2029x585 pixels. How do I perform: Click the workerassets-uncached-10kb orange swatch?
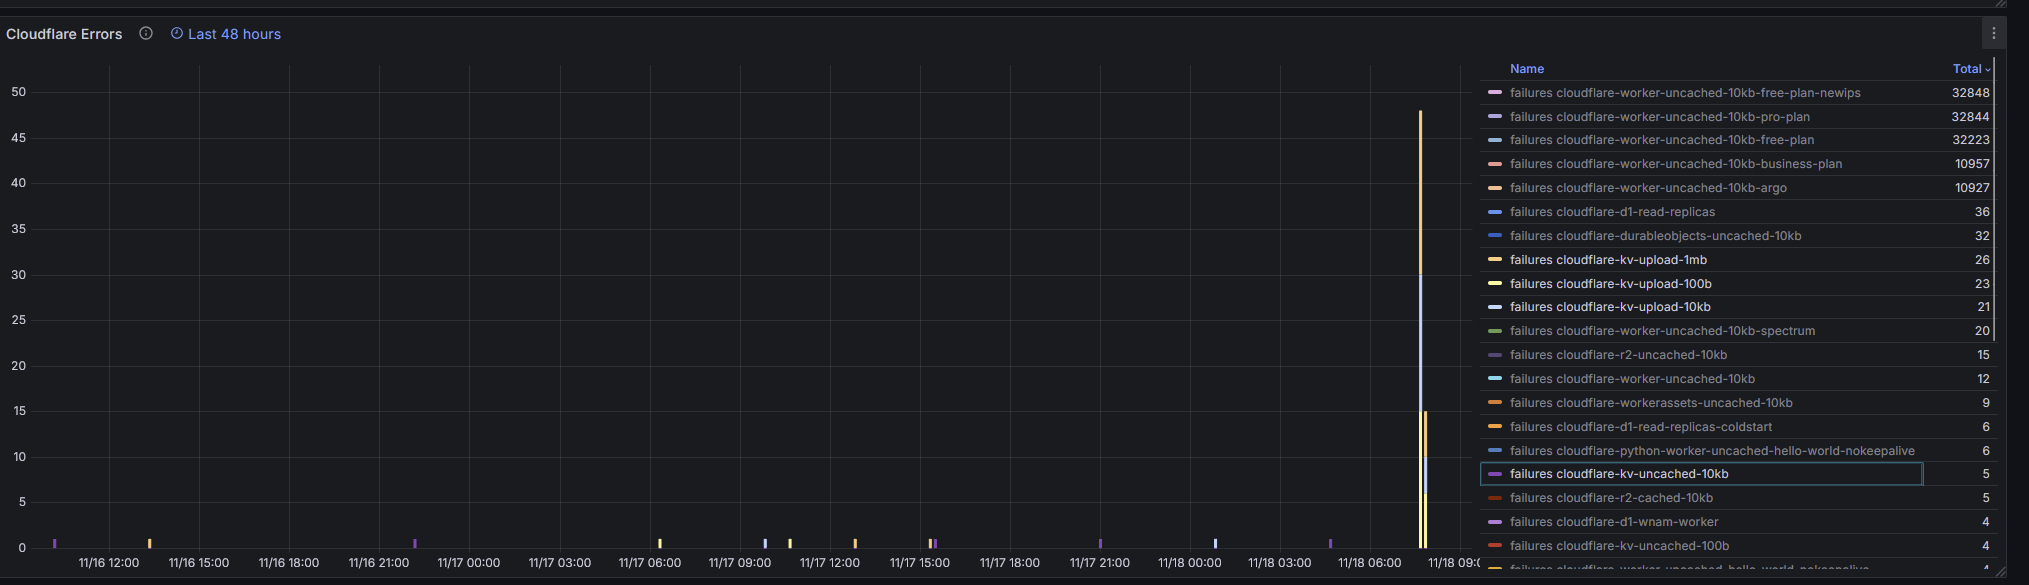pyautogui.click(x=1495, y=403)
